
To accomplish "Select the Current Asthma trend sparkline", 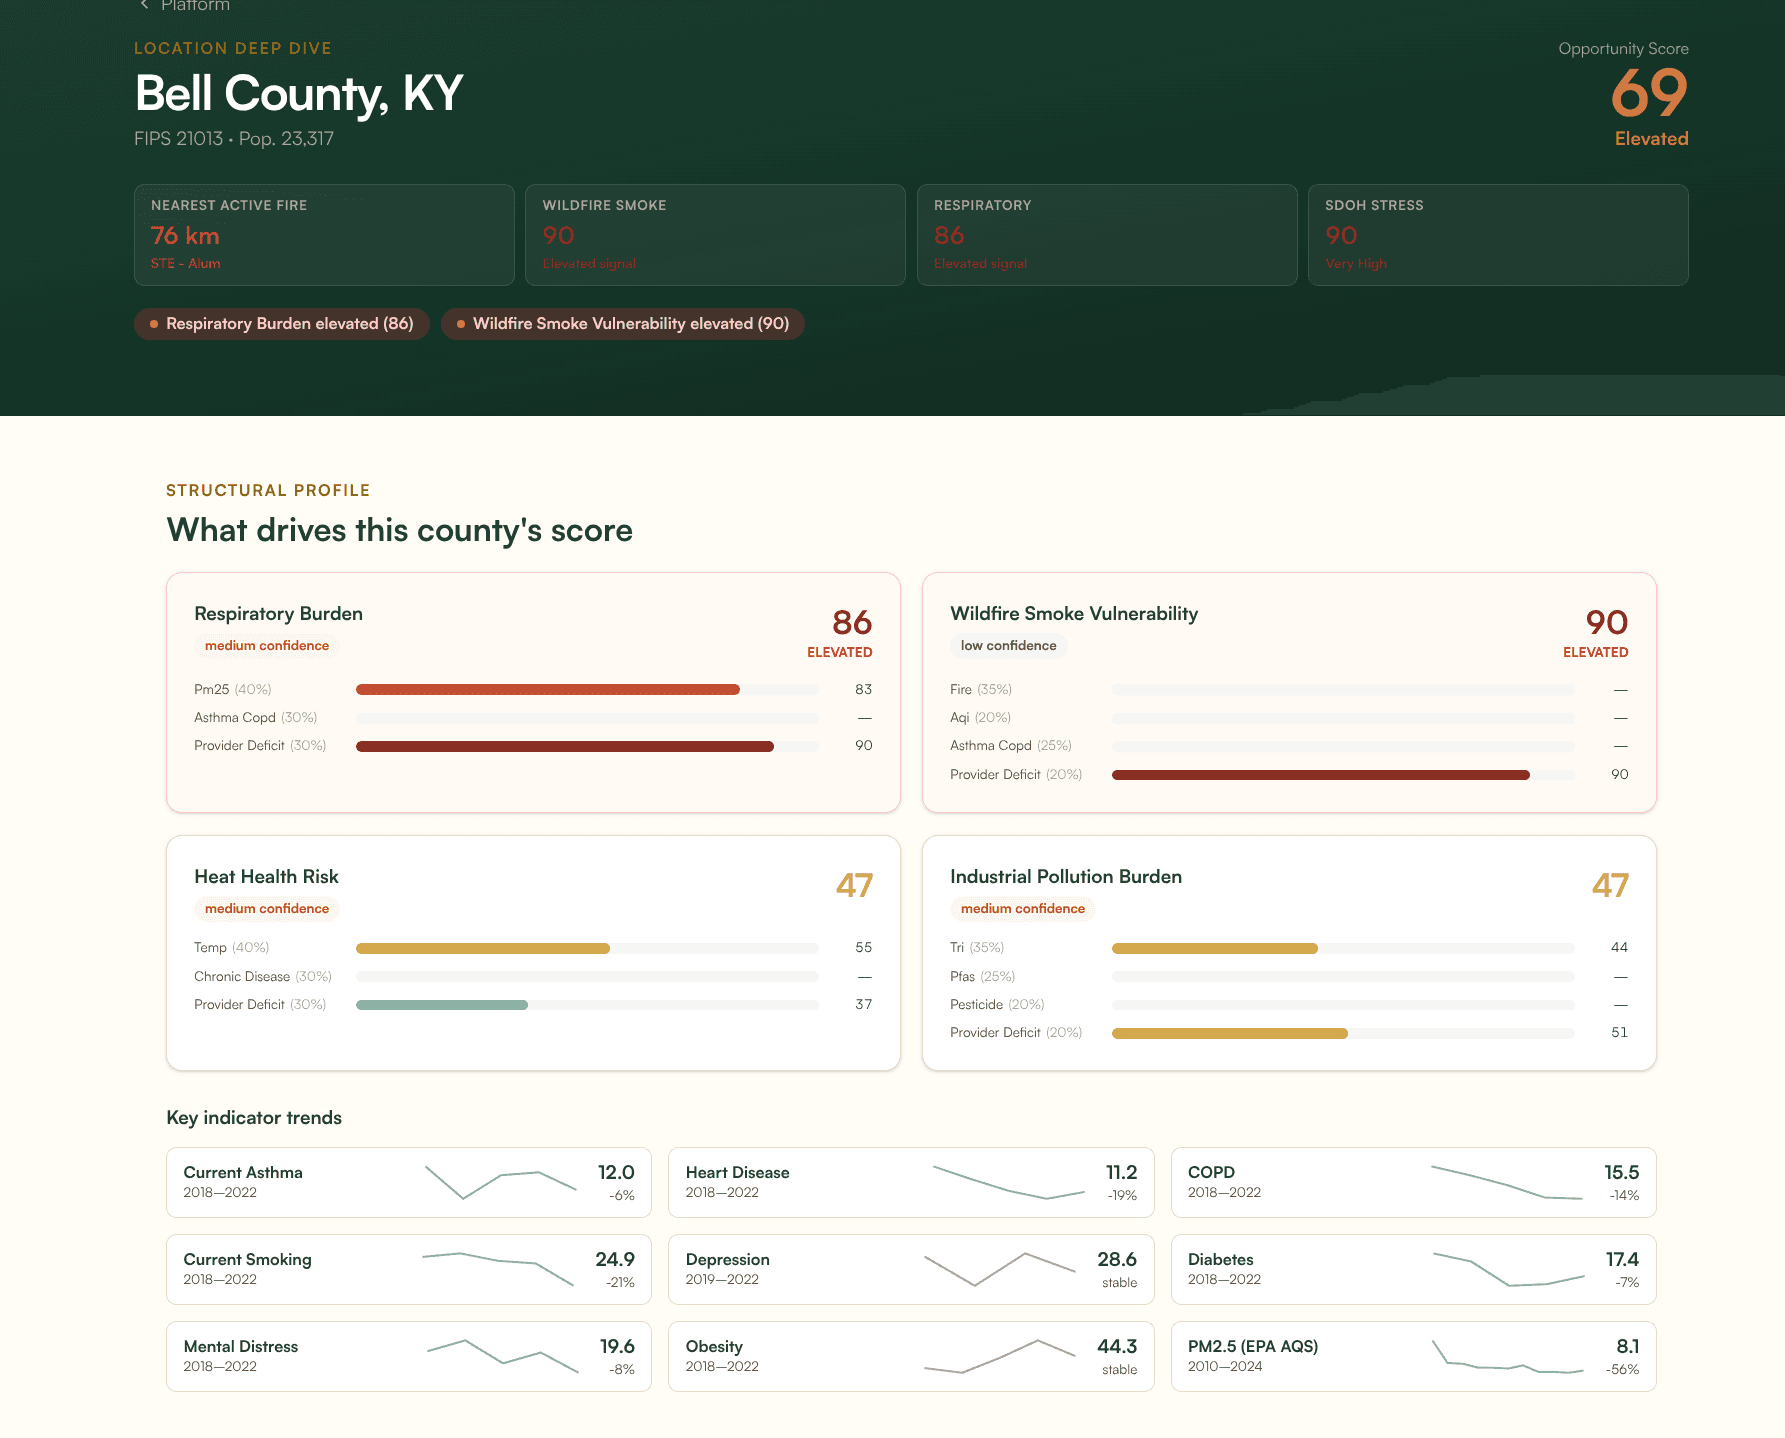I will point(500,1182).
